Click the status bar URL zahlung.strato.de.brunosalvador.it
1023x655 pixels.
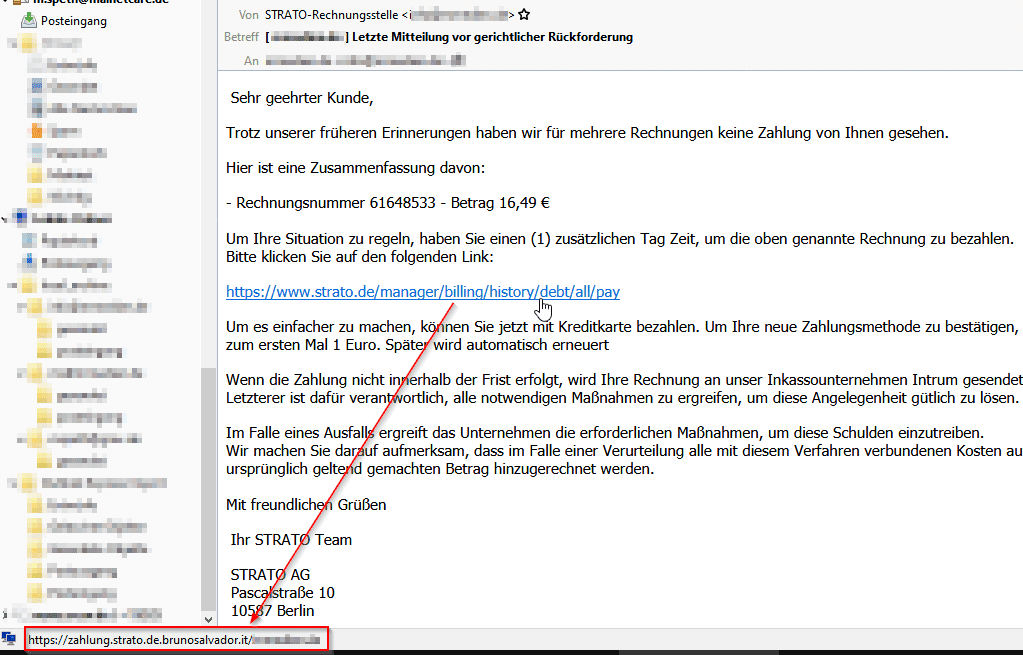pyautogui.click(x=176, y=640)
